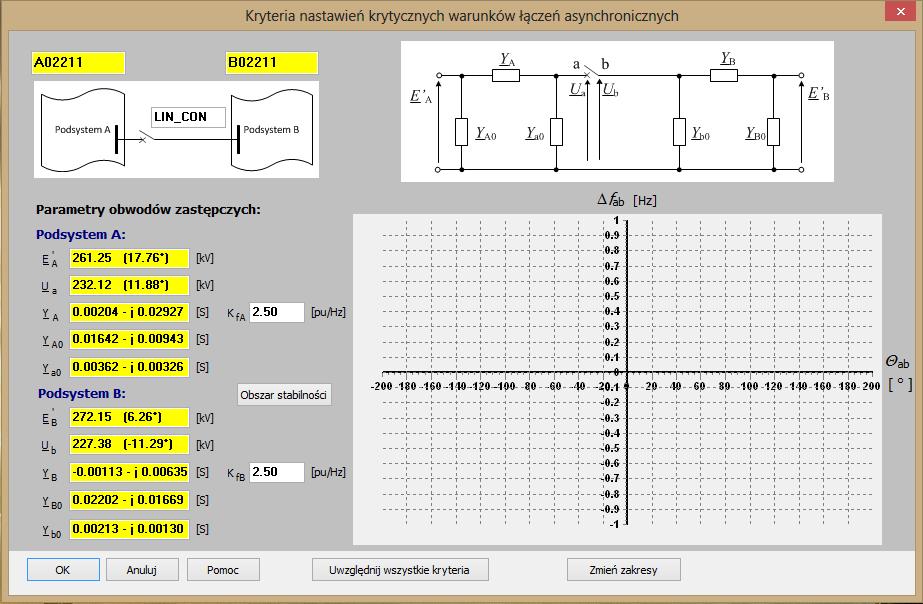
Task: Click the E'B source label in circuit
Action: coord(818,94)
